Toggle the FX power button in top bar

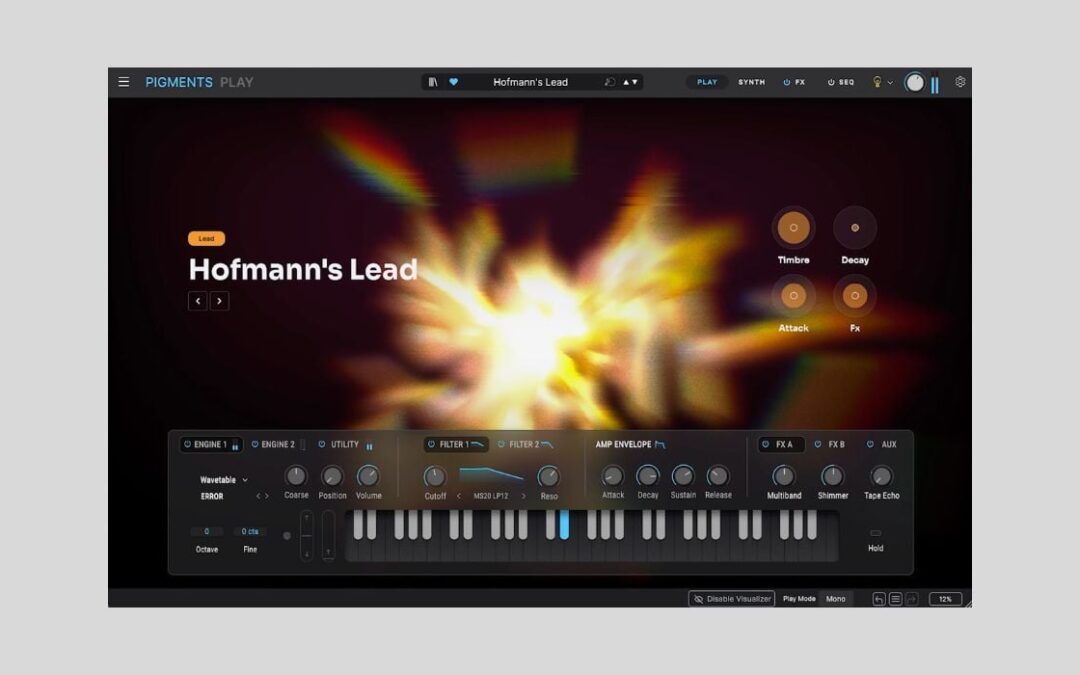coord(787,82)
